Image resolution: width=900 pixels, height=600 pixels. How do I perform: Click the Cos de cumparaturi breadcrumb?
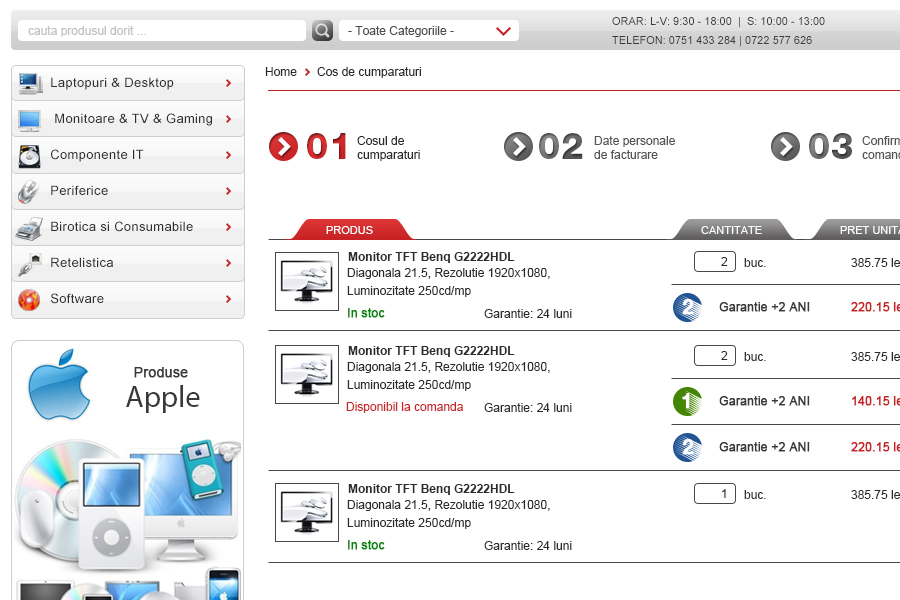click(x=369, y=72)
